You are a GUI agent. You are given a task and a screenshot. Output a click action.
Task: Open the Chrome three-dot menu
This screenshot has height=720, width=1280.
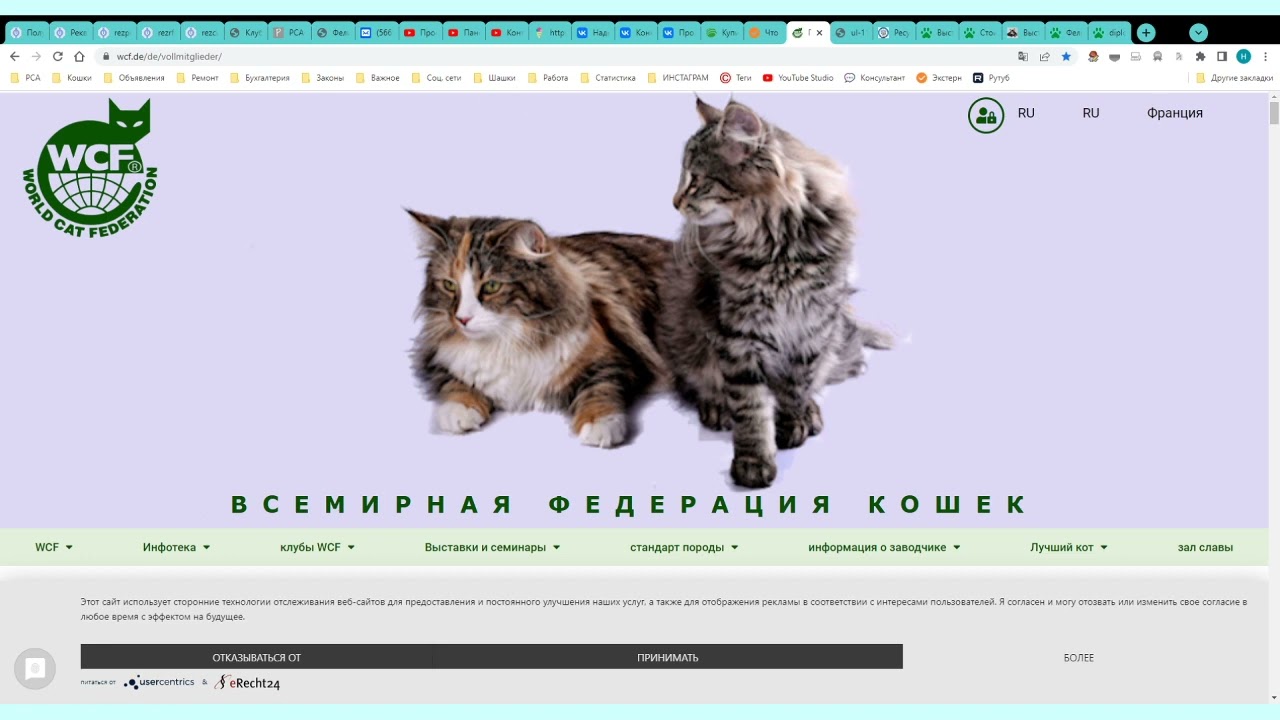(x=1266, y=57)
